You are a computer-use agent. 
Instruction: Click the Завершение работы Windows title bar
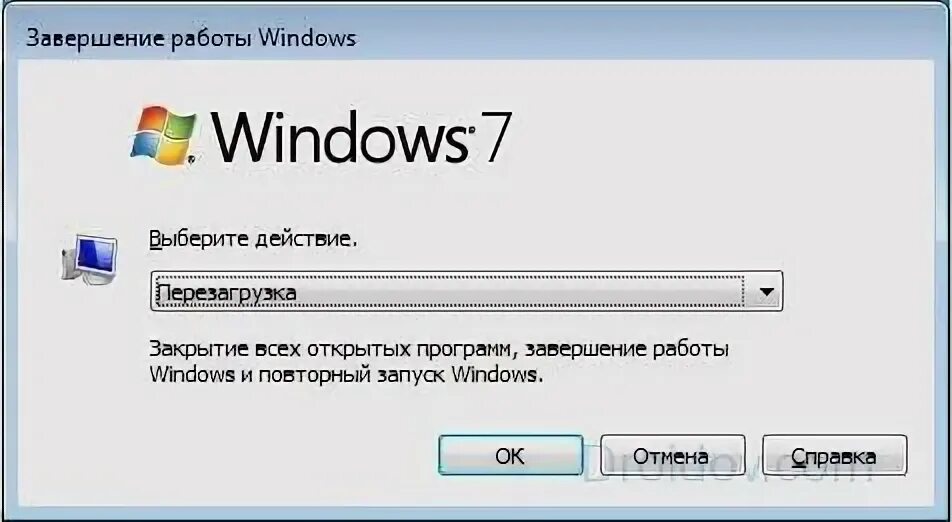[476, 37]
